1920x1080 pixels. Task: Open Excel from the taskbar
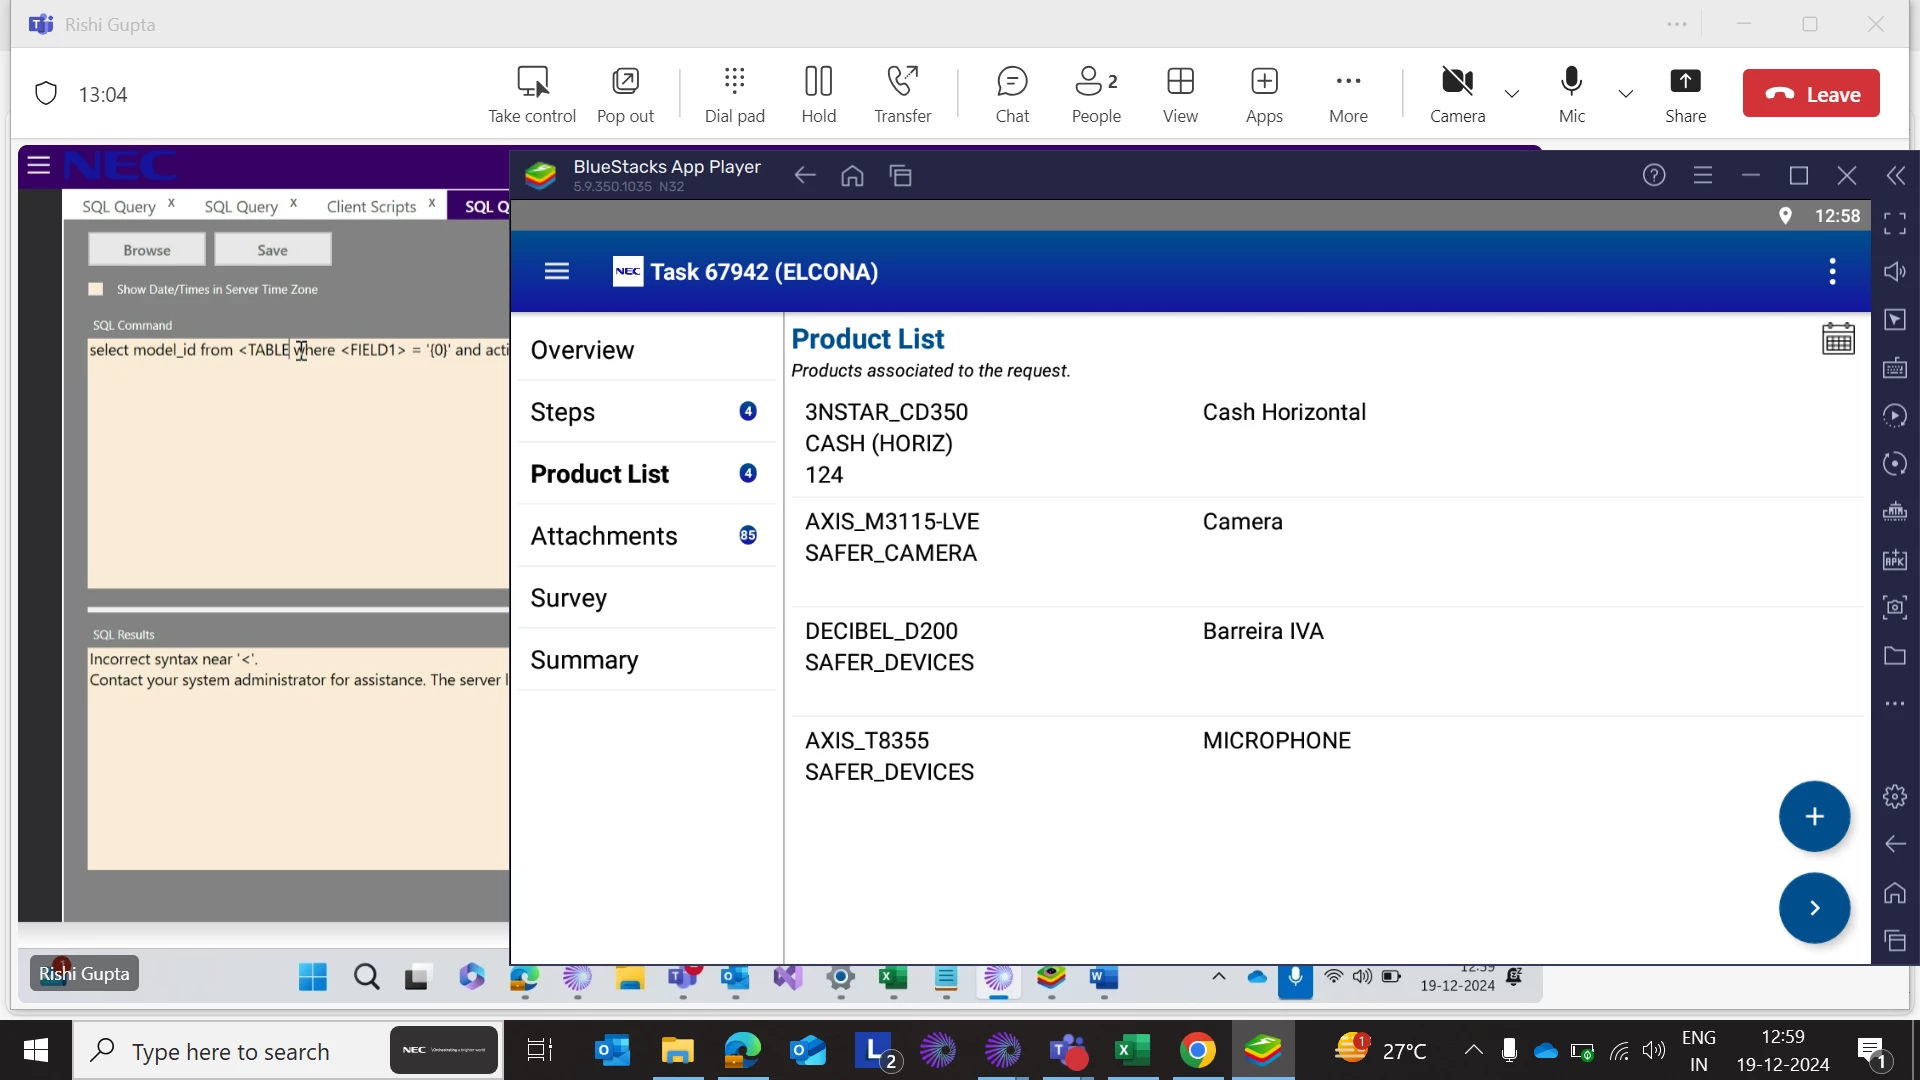coord(1132,1051)
